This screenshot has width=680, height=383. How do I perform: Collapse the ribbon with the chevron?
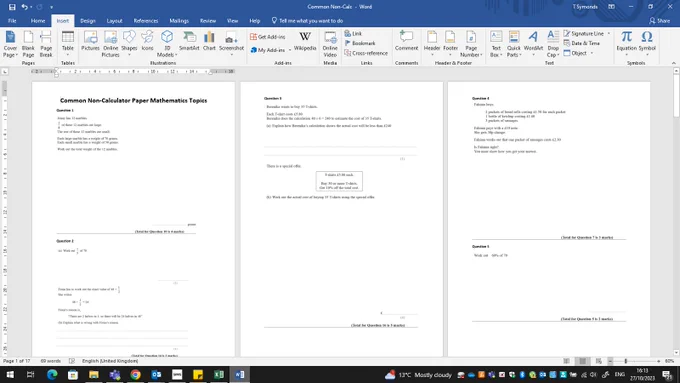pos(673,63)
